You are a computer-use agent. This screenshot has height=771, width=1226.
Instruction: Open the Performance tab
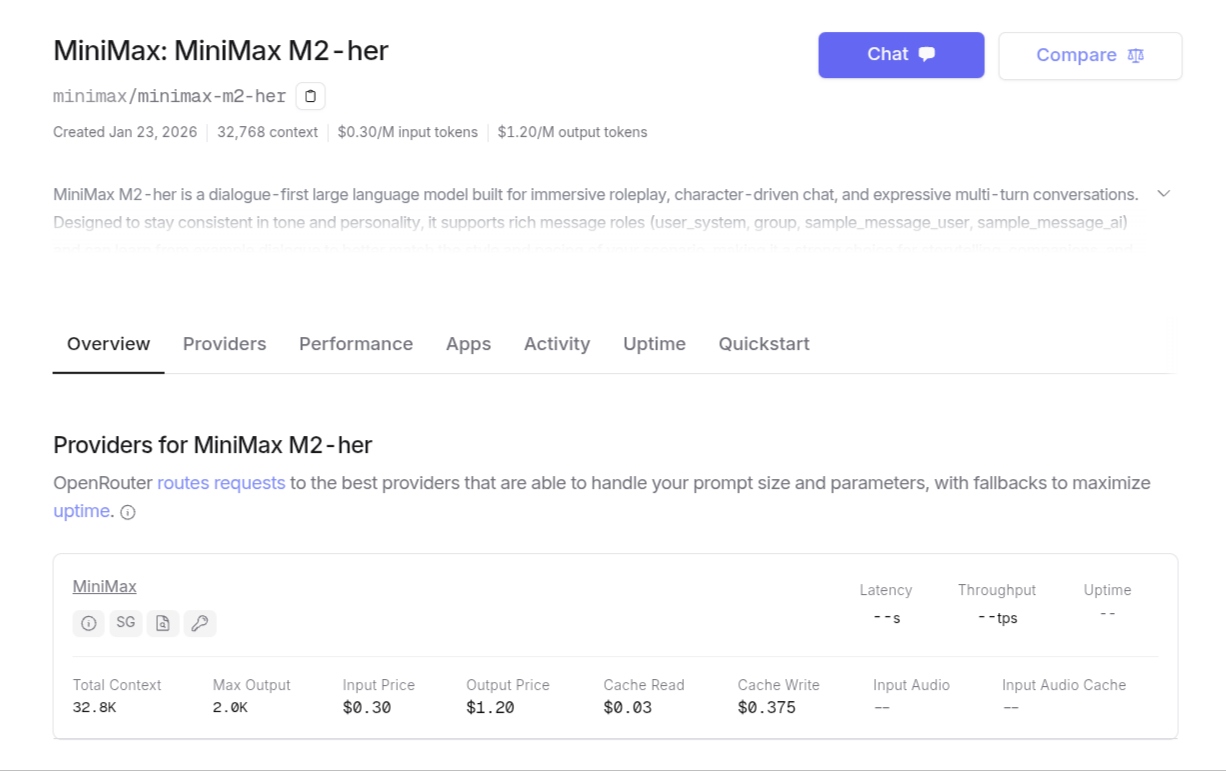pyautogui.click(x=356, y=344)
